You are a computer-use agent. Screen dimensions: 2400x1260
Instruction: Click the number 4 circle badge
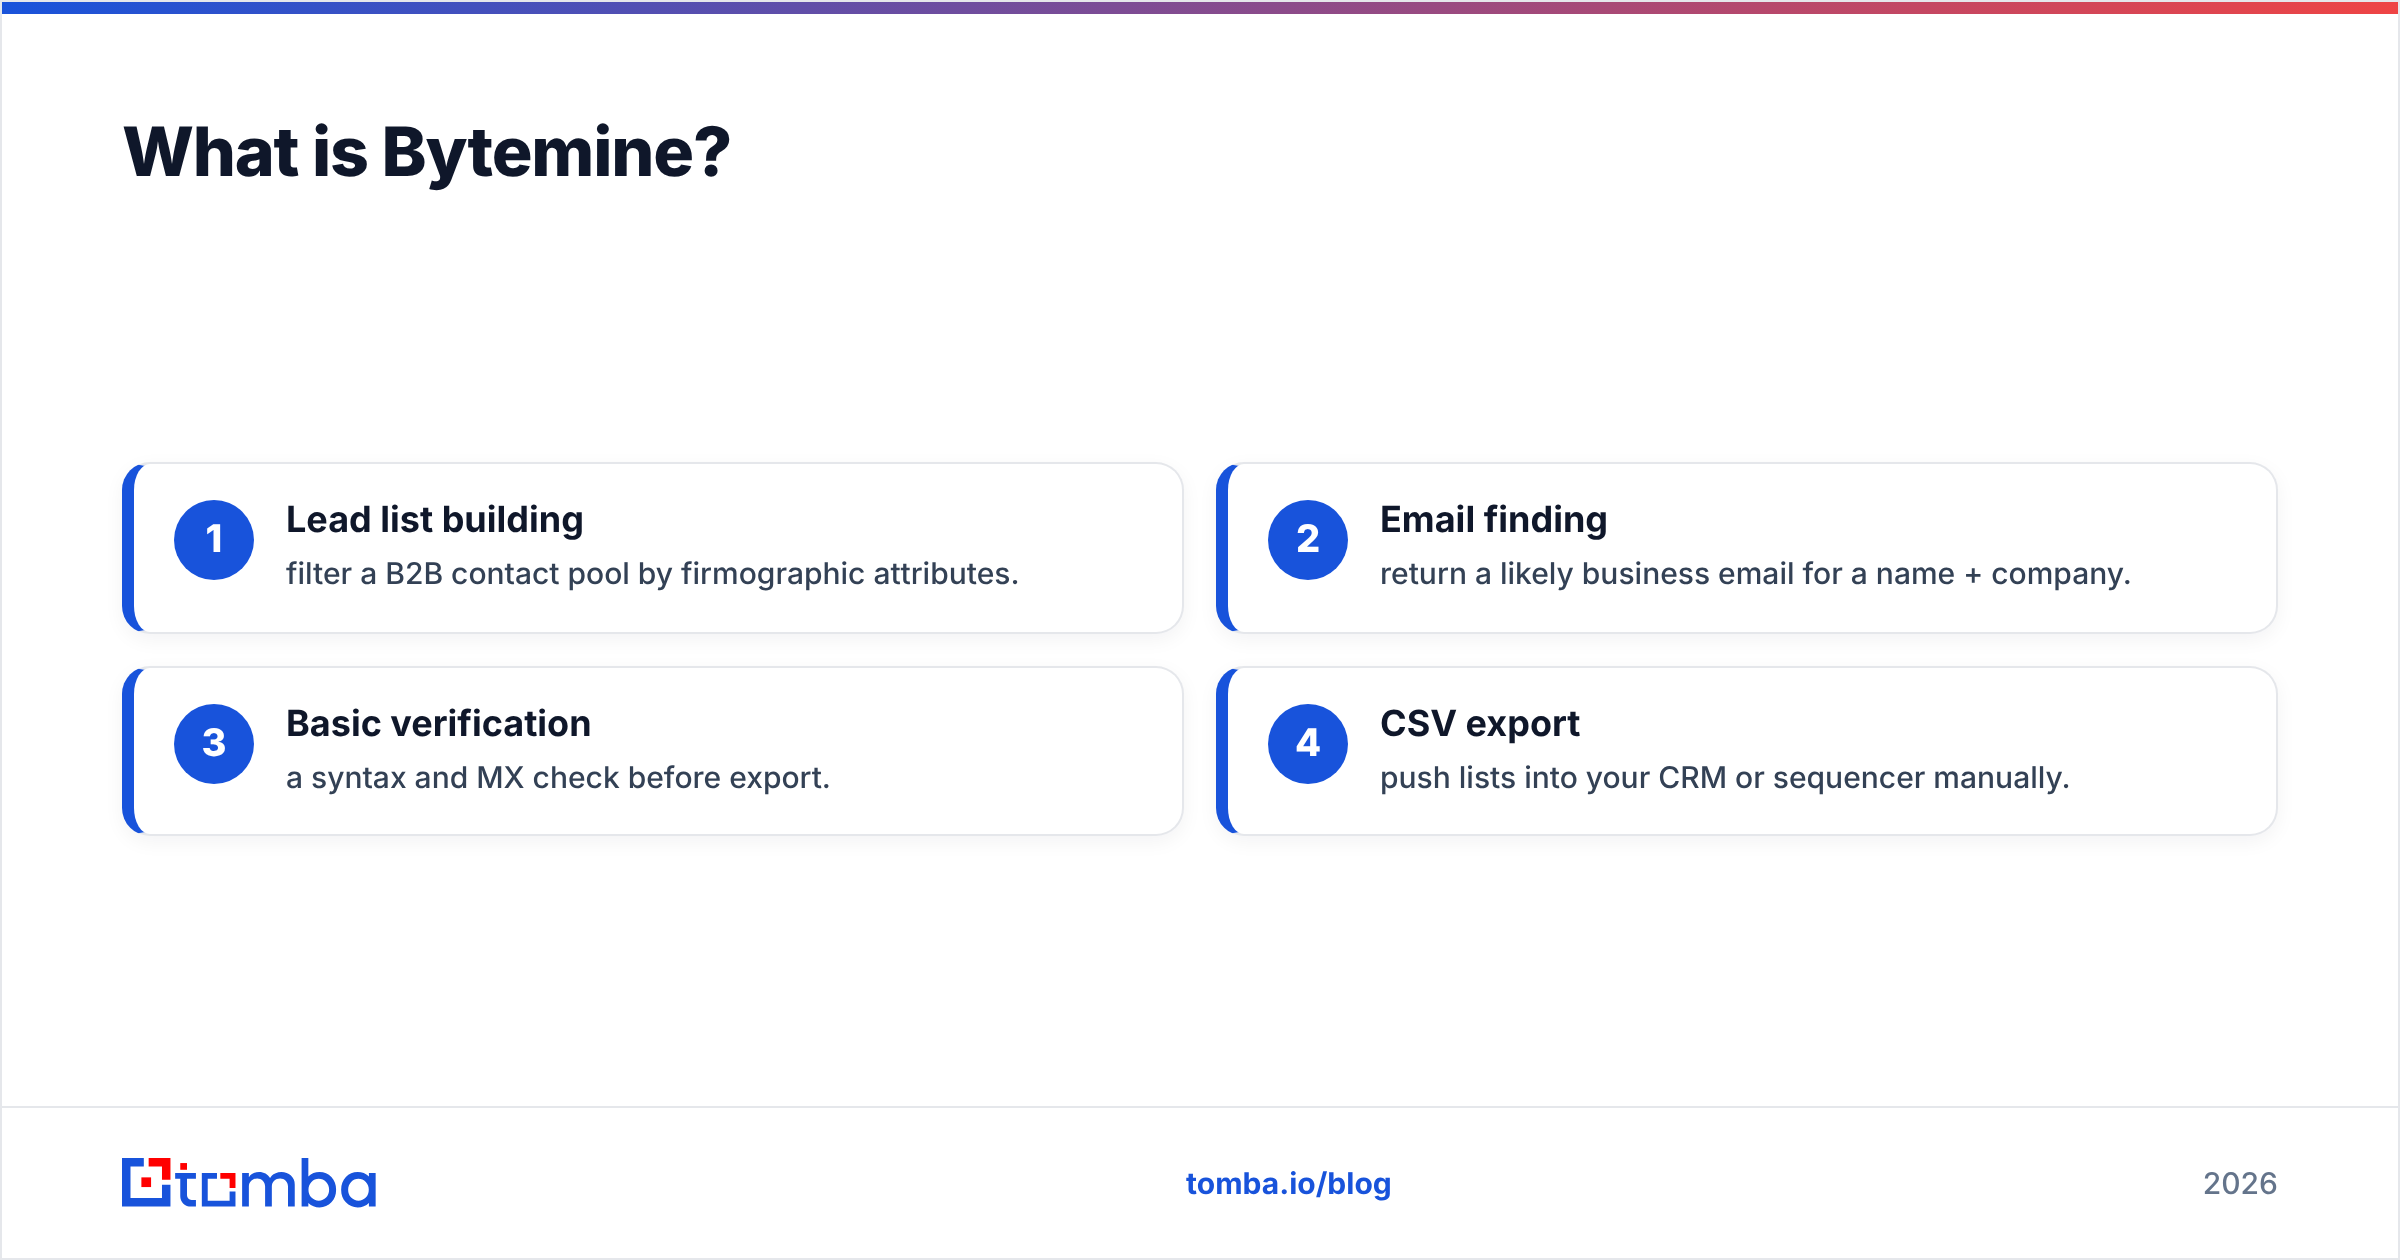[1308, 744]
